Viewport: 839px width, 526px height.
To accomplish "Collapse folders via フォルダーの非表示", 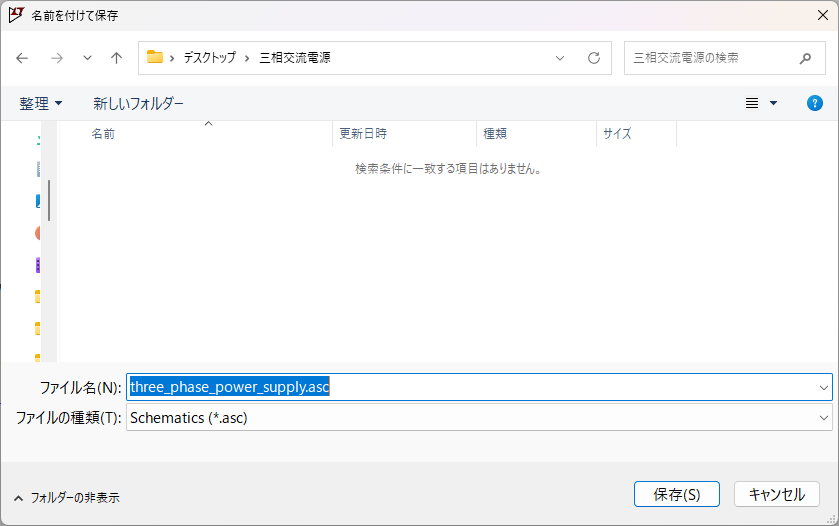I will [x=66, y=497].
